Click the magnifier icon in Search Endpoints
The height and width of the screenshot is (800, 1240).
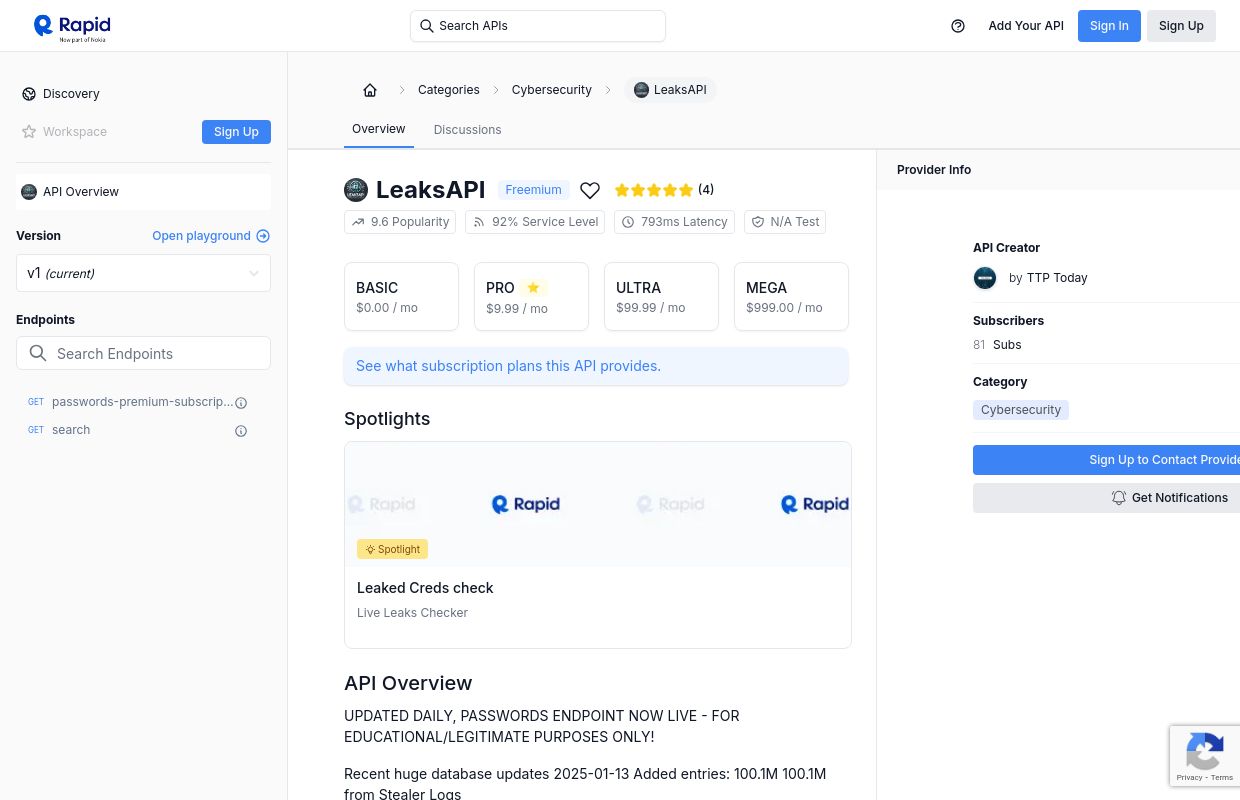pos(38,353)
